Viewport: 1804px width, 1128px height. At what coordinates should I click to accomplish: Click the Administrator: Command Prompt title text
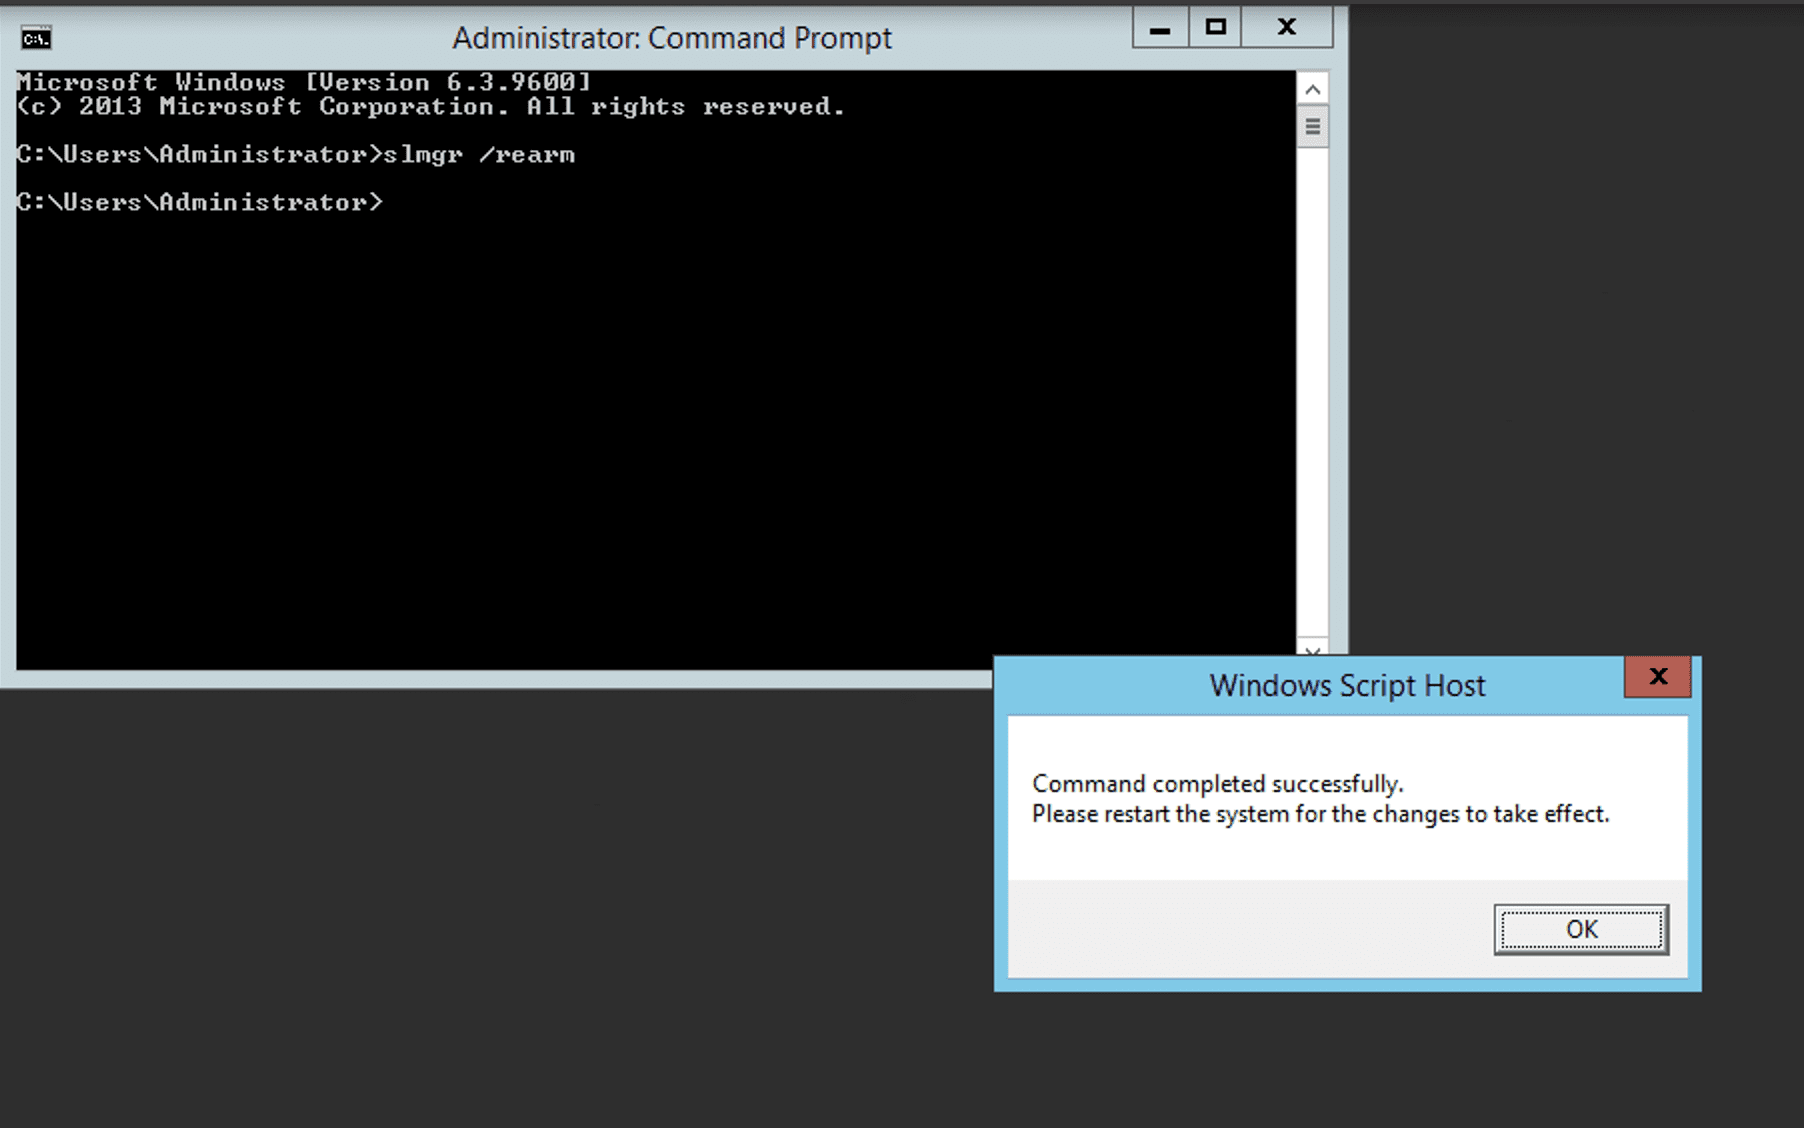[x=671, y=38]
